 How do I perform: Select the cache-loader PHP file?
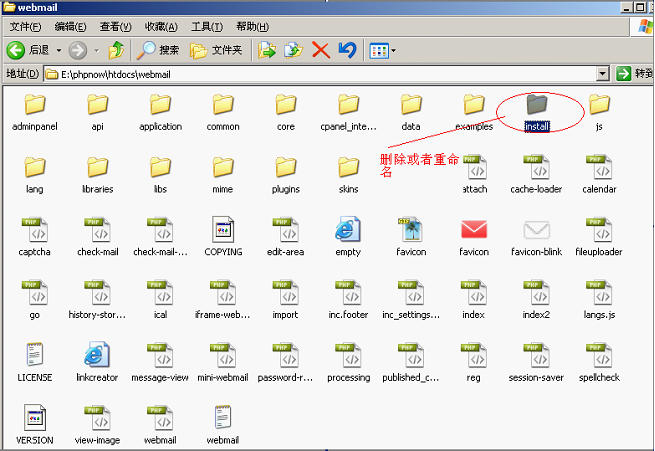[x=536, y=175]
